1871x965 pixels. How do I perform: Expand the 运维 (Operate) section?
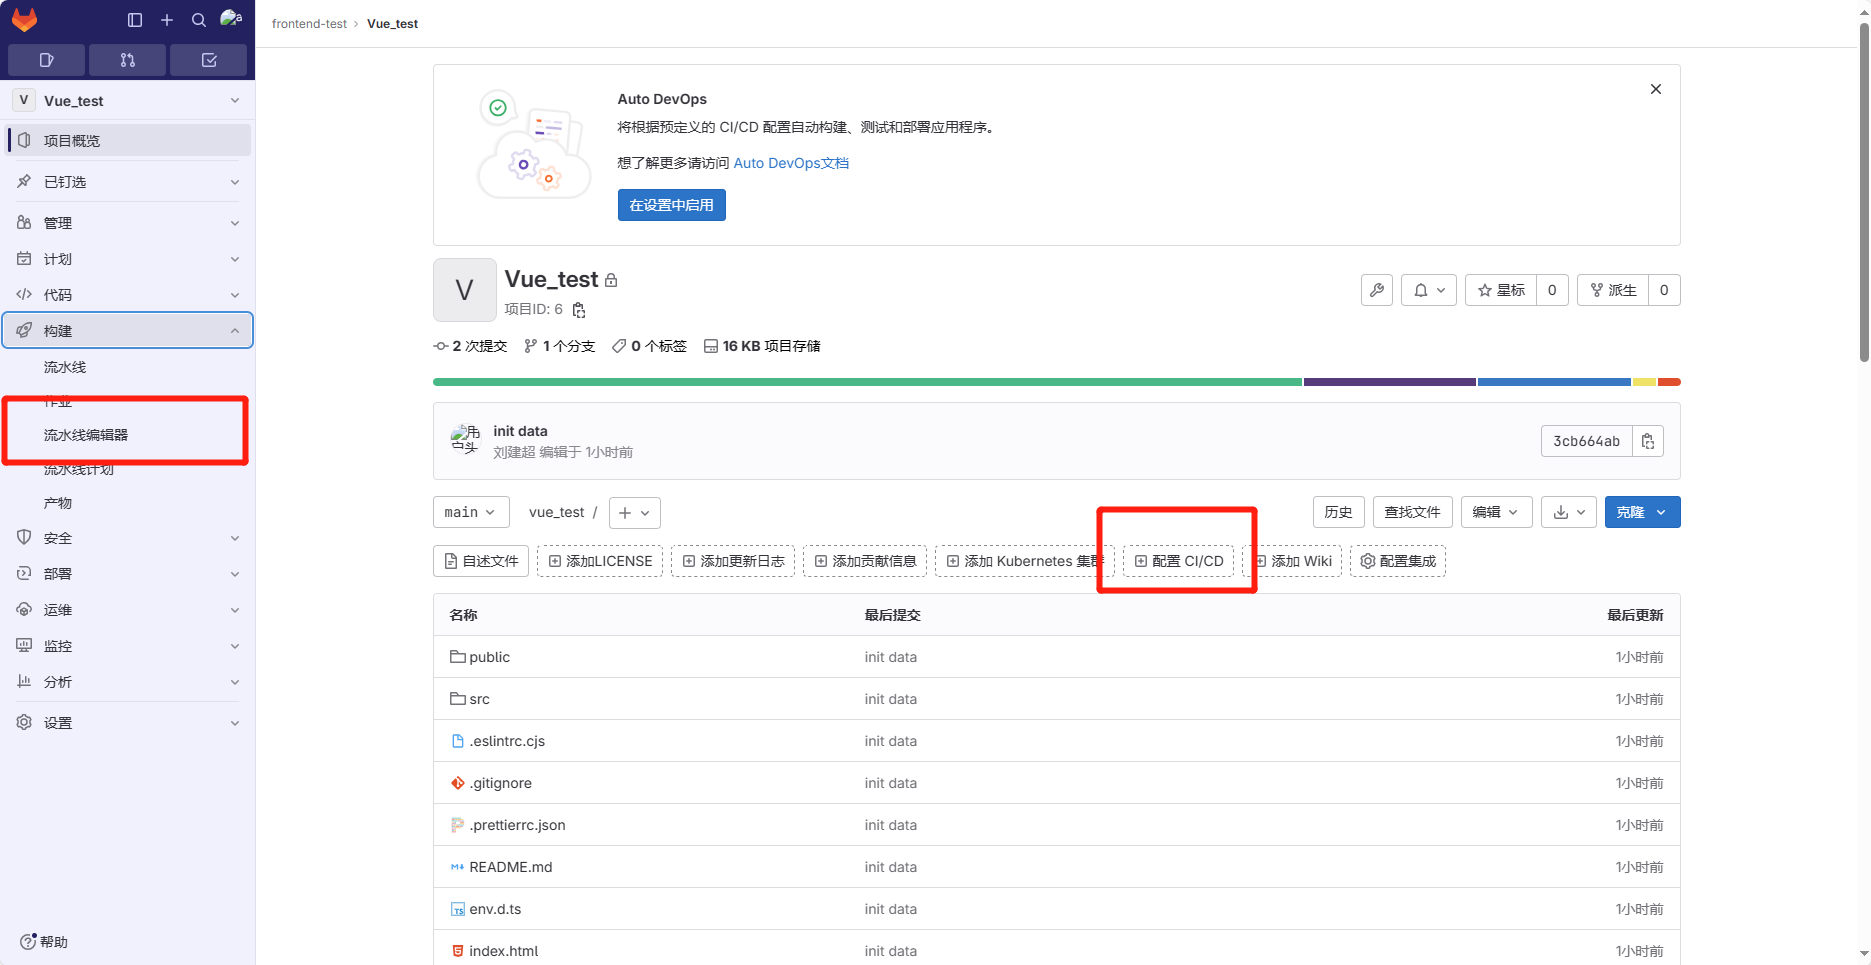click(x=128, y=610)
